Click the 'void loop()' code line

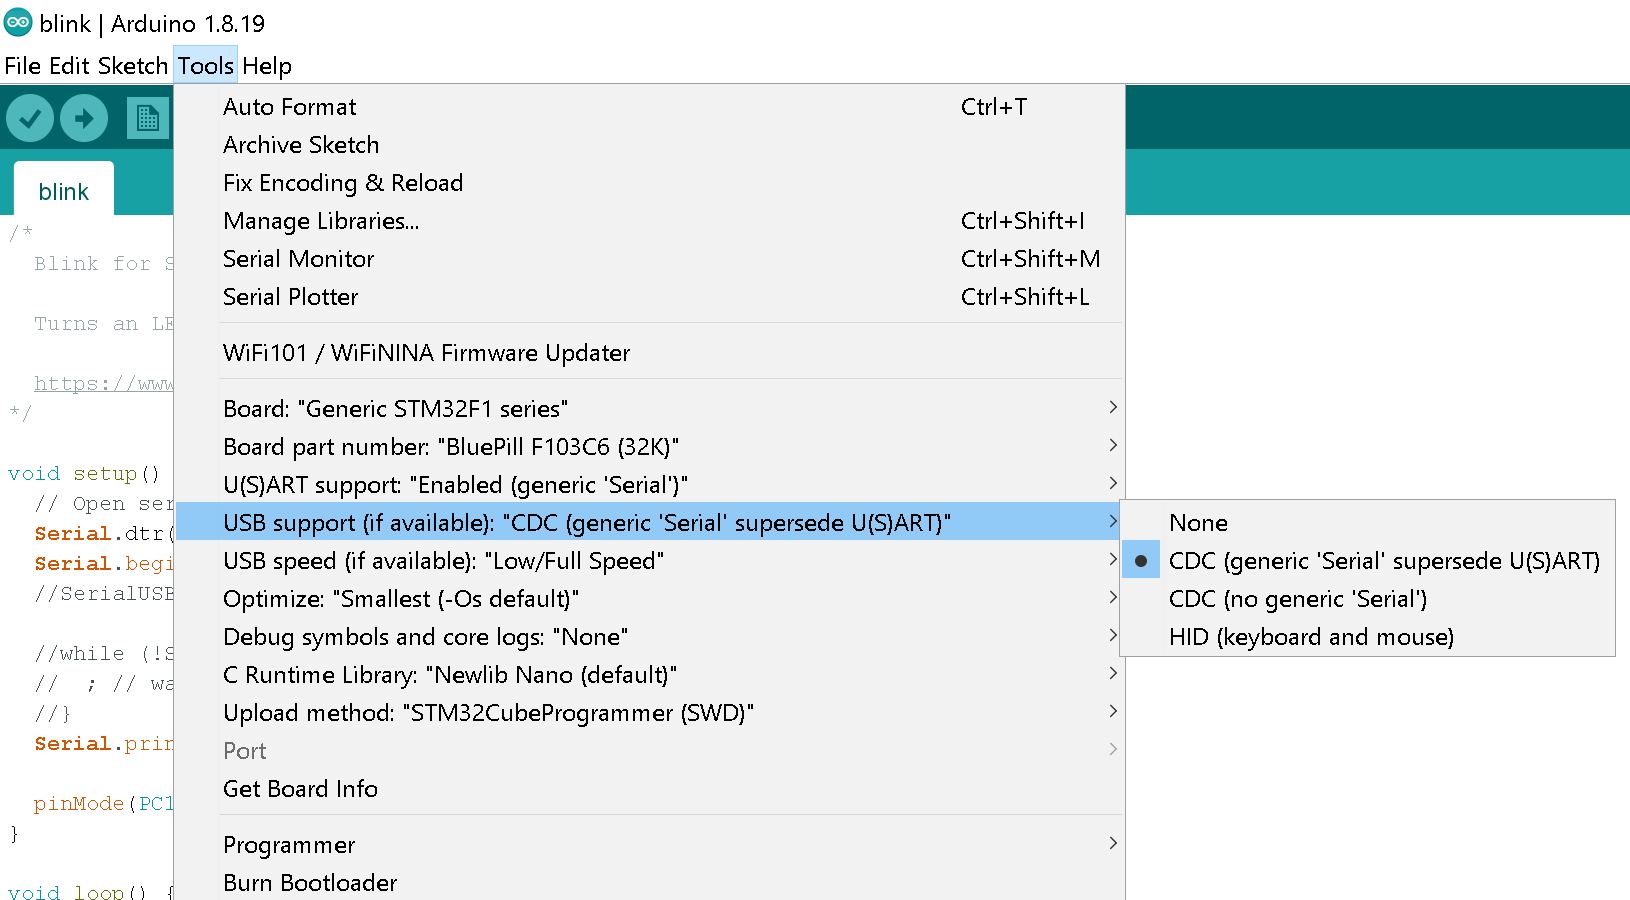90,891
